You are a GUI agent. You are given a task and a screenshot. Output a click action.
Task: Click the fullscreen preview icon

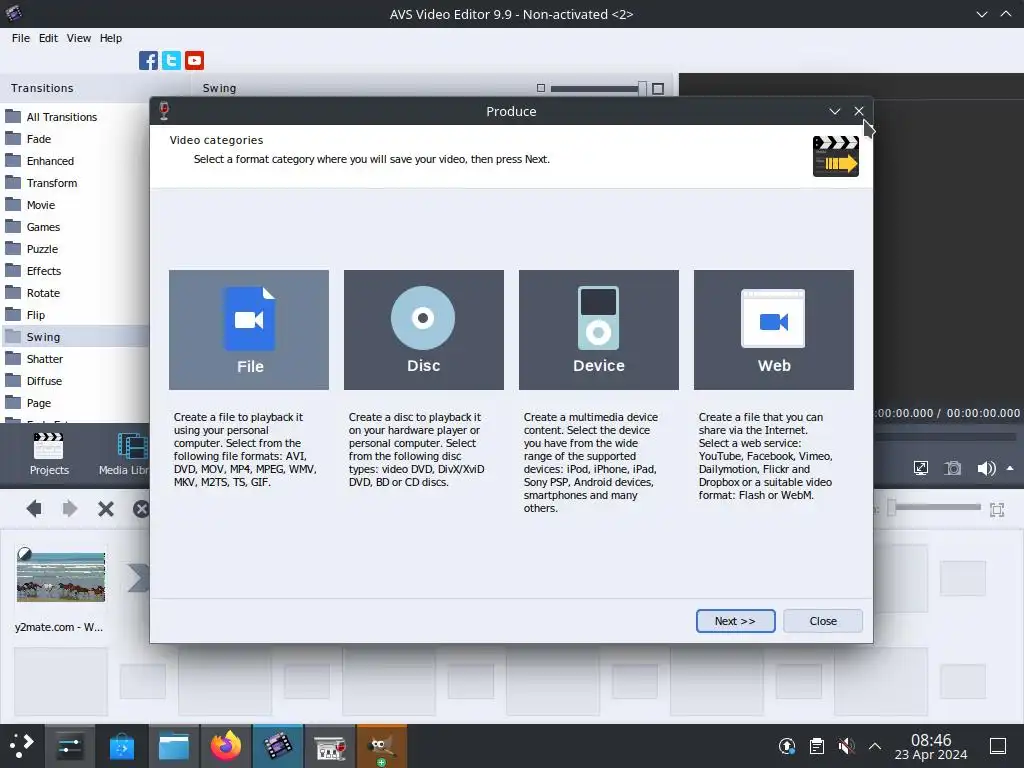click(x=921, y=468)
